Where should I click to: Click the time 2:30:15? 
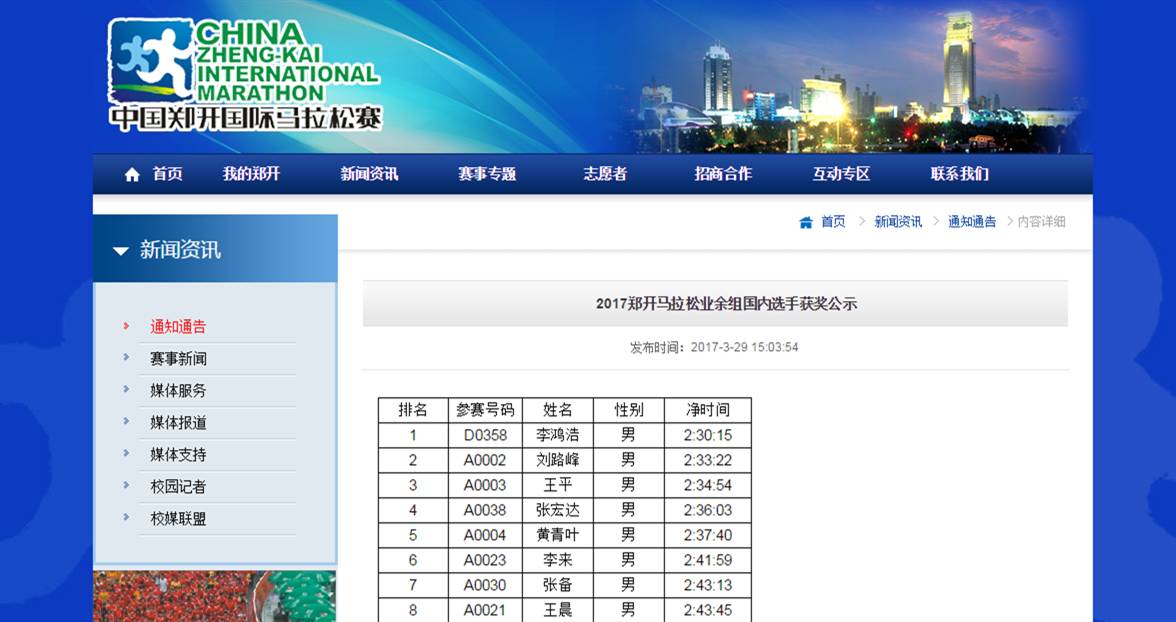click(x=708, y=435)
